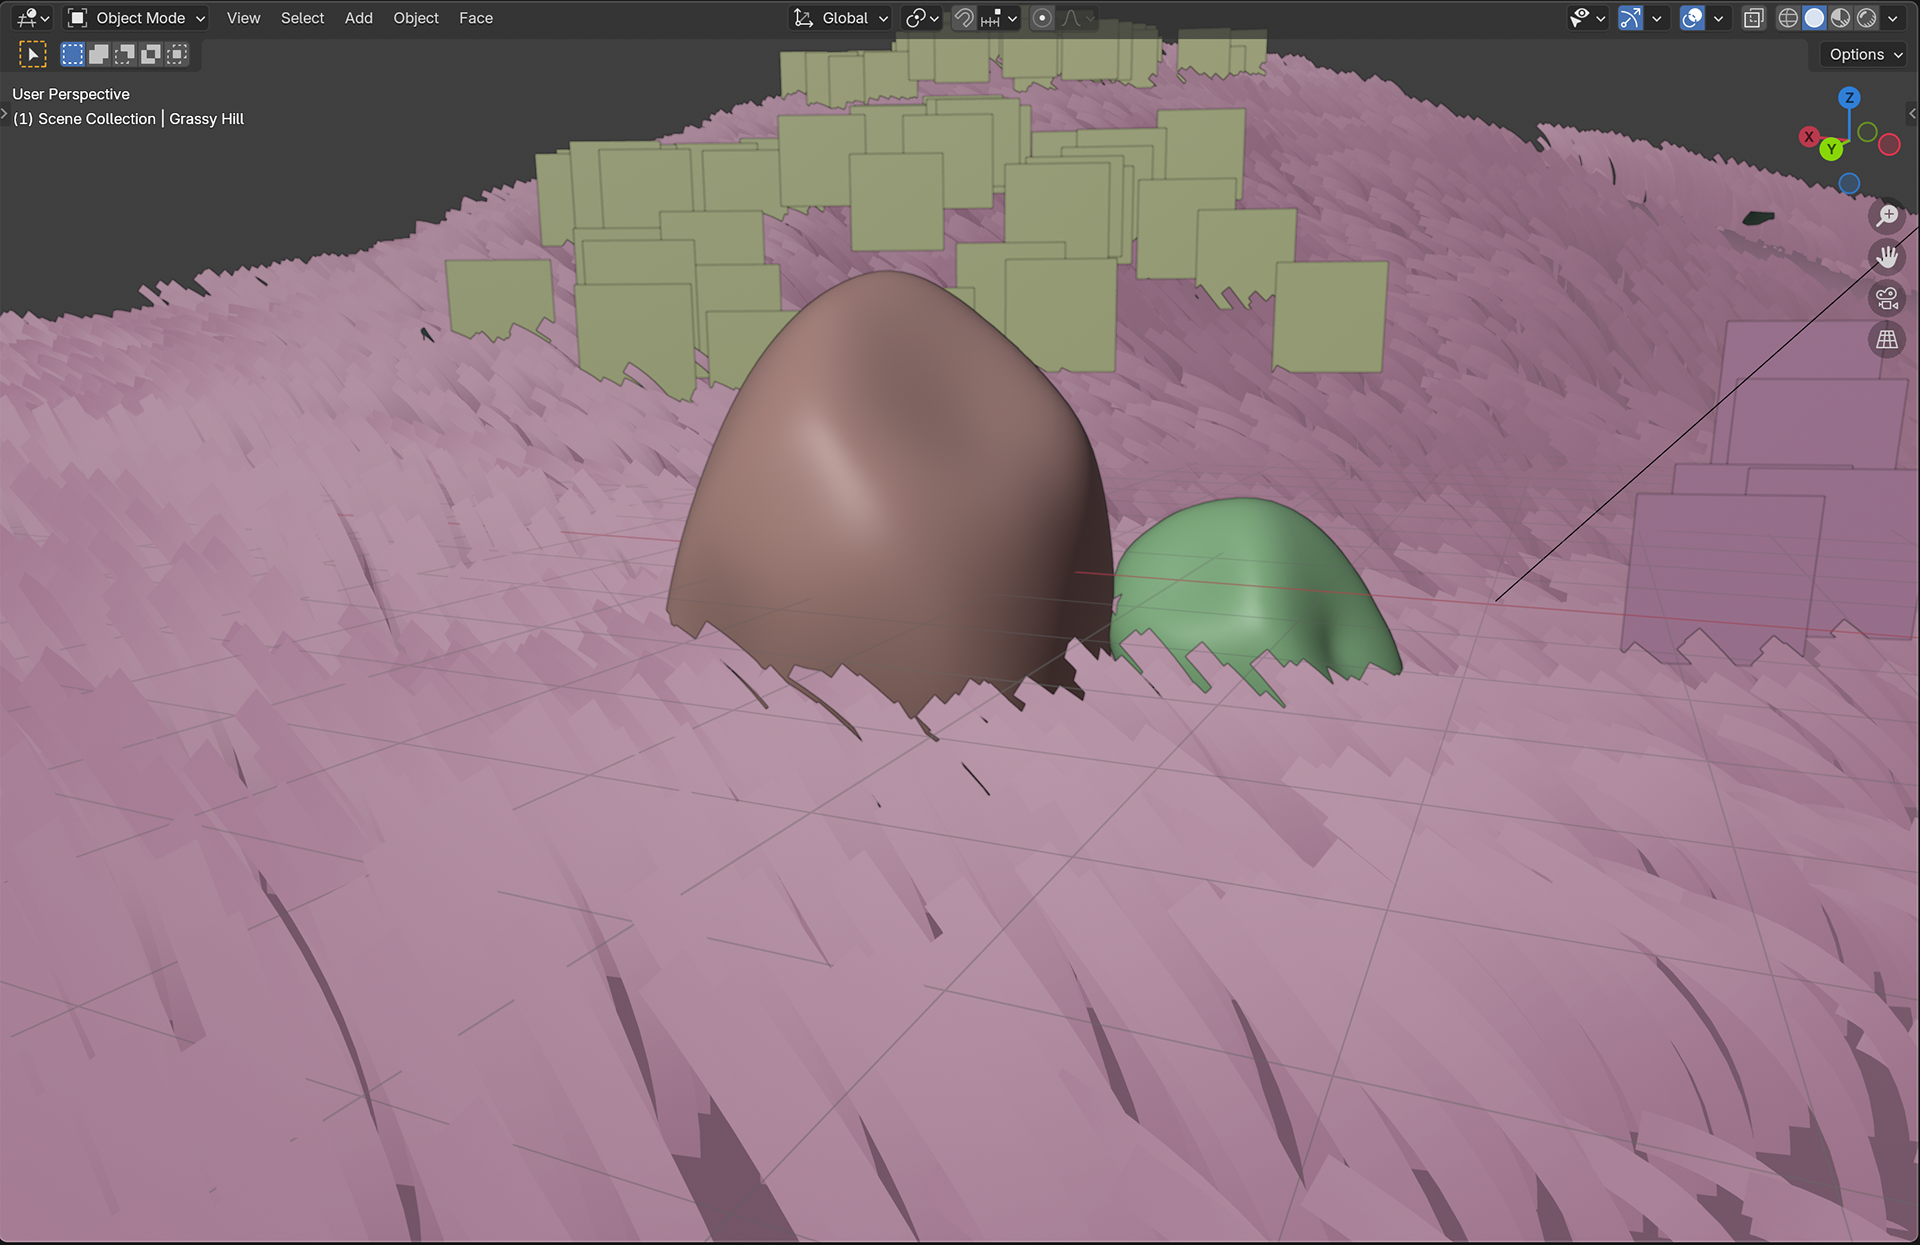Image resolution: width=1920 pixels, height=1245 pixels.
Task: Switch perspective/orthographic with the grid icon
Action: (1887, 340)
